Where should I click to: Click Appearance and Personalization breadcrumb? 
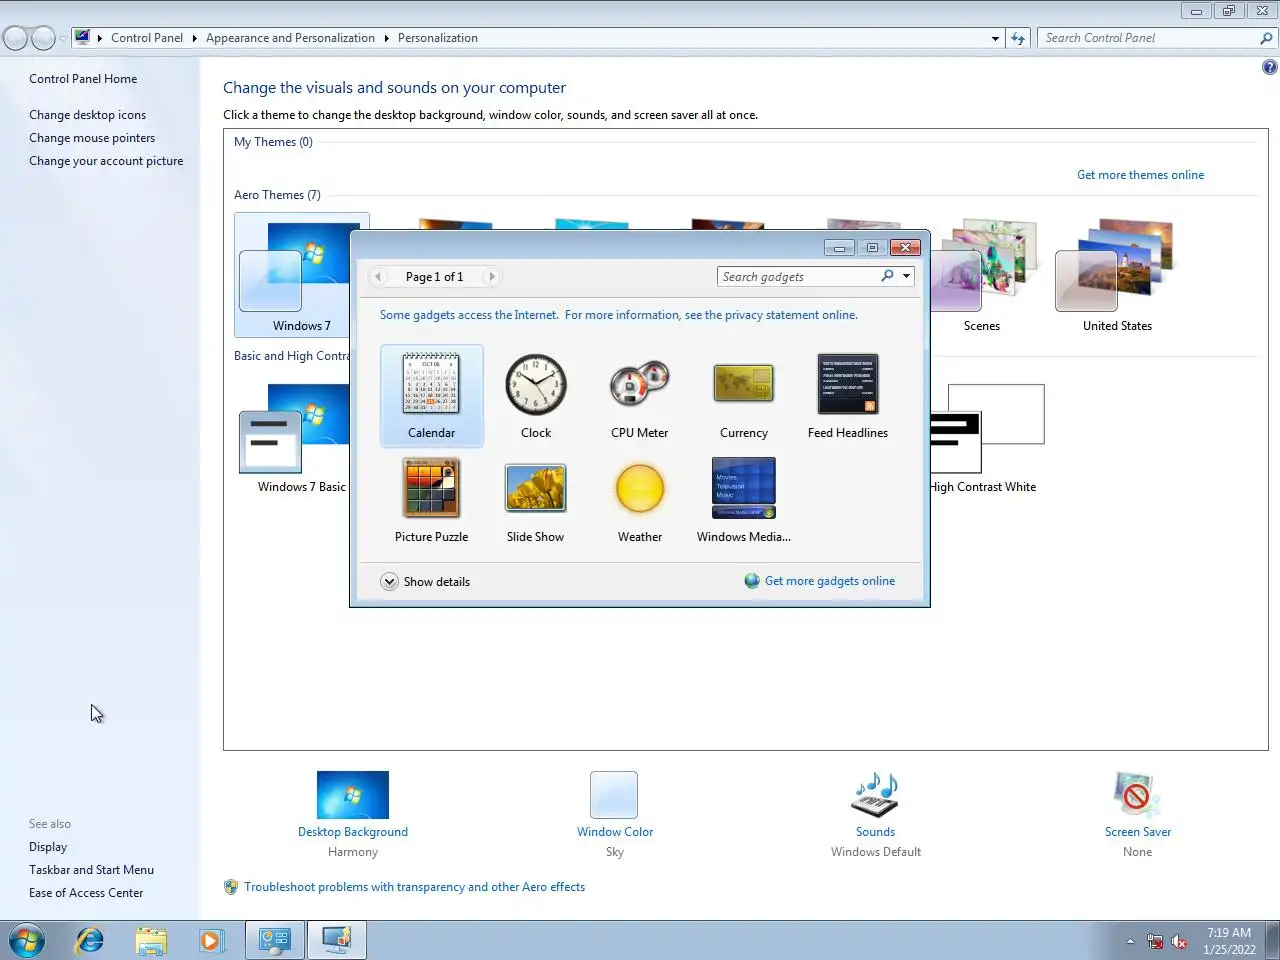coord(290,38)
